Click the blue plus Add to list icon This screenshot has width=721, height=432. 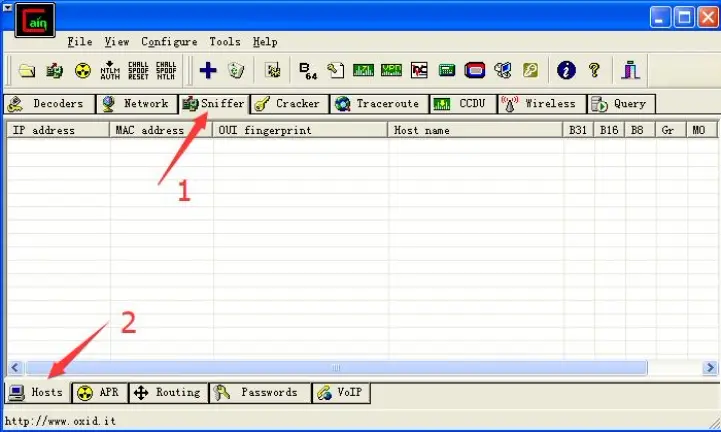[x=208, y=70]
